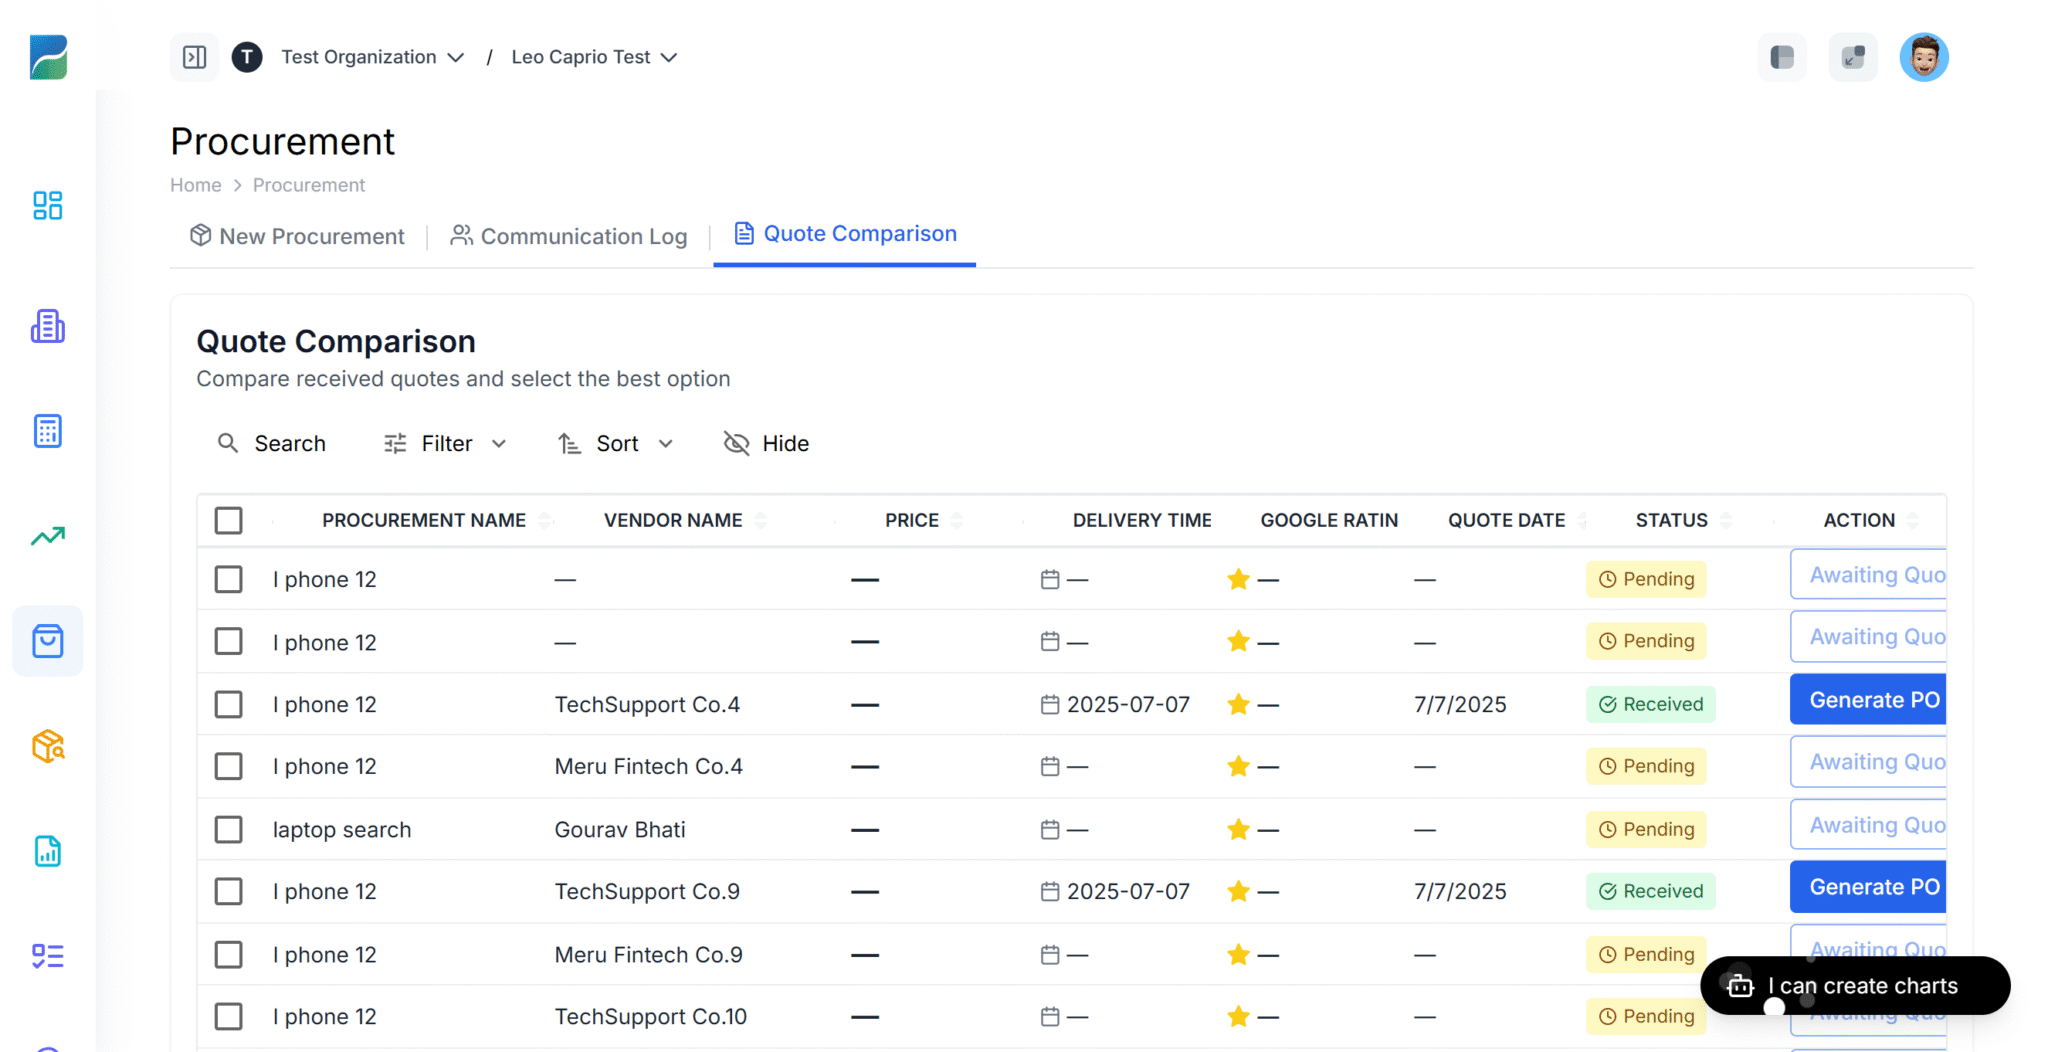
Task: Select the procurement shopping bag icon
Action: [47, 641]
